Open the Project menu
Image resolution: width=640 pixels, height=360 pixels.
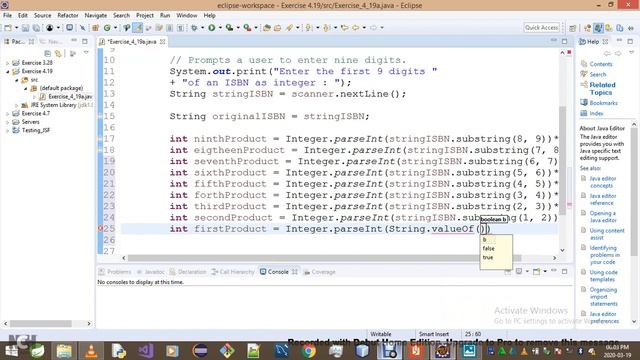click(145, 16)
